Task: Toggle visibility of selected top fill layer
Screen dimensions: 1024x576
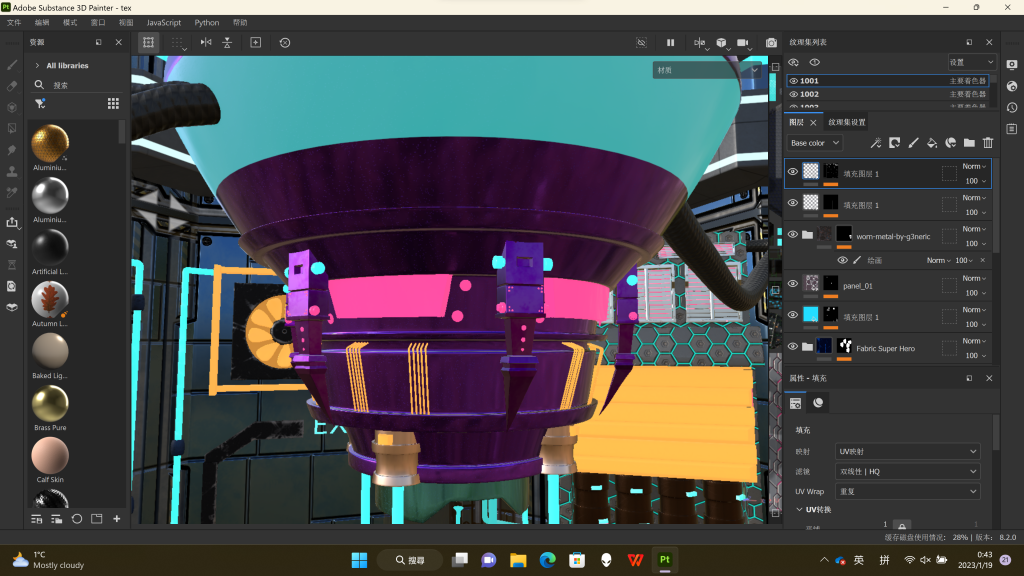Action: pos(793,172)
